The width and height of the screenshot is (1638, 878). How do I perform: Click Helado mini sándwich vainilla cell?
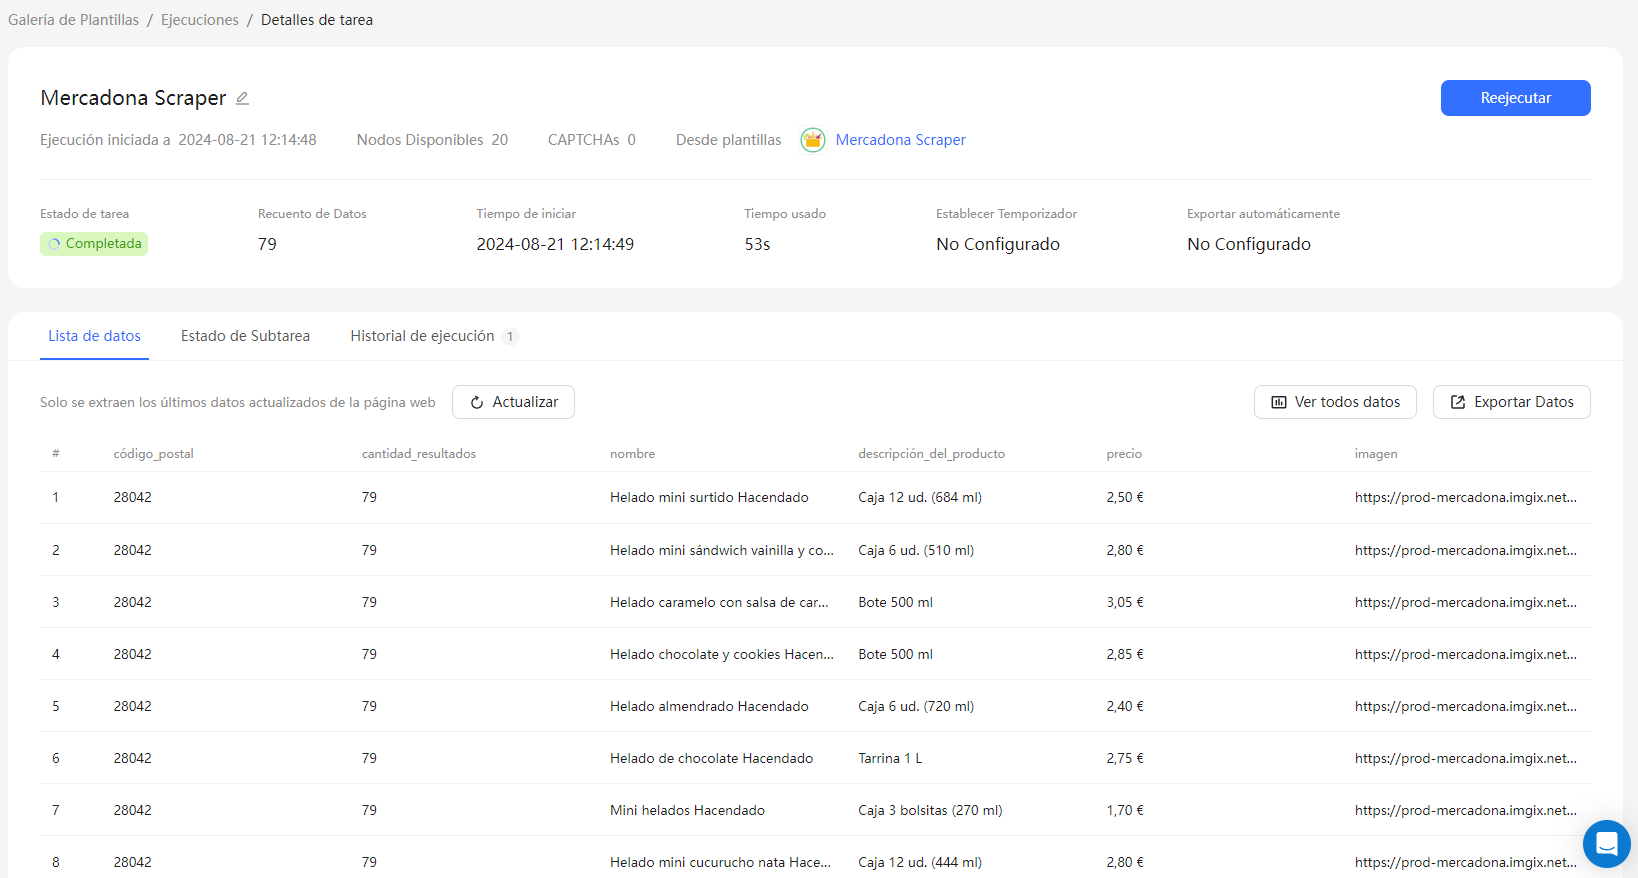click(x=722, y=550)
